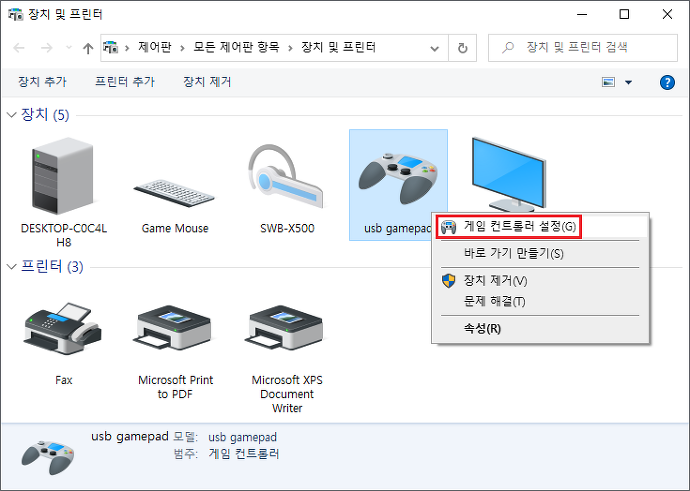Select the Fax printer icon
The width and height of the screenshot is (690, 491).
click(62, 327)
